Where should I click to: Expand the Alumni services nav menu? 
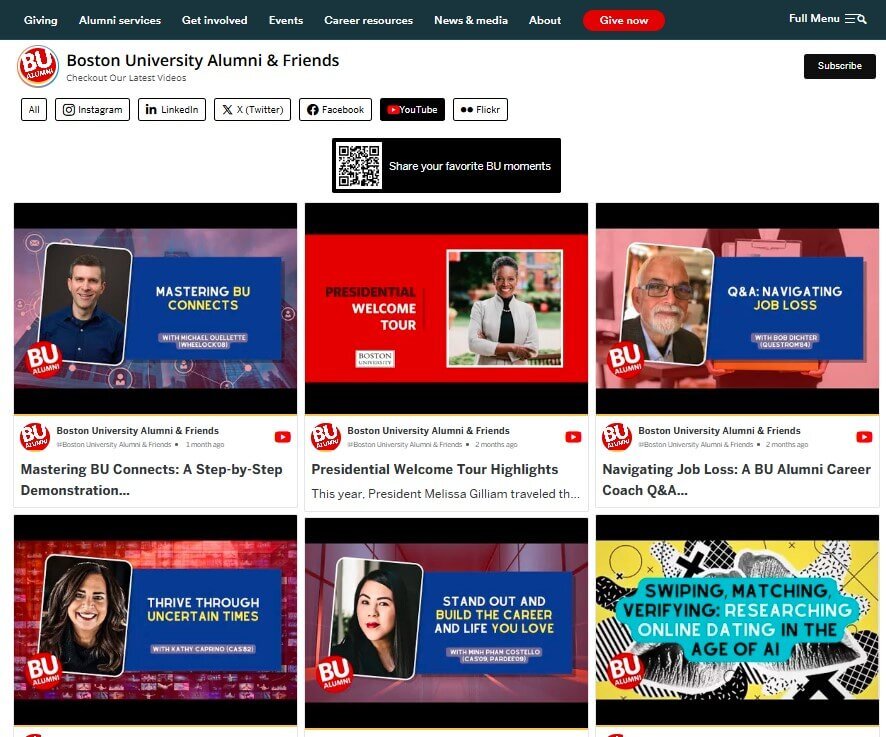(x=120, y=20)
